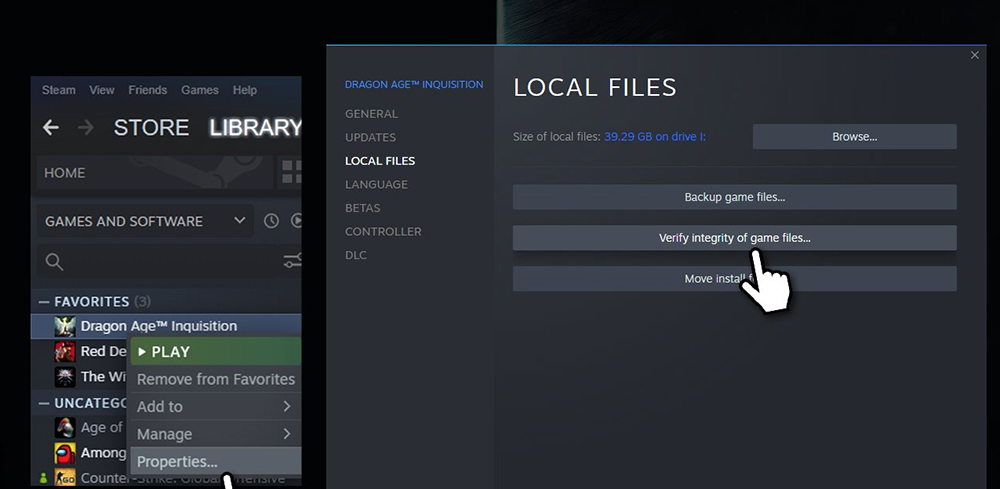Open the DLC properties tab
This screenshot has height=489, width=1000.
tap(356, 256)
